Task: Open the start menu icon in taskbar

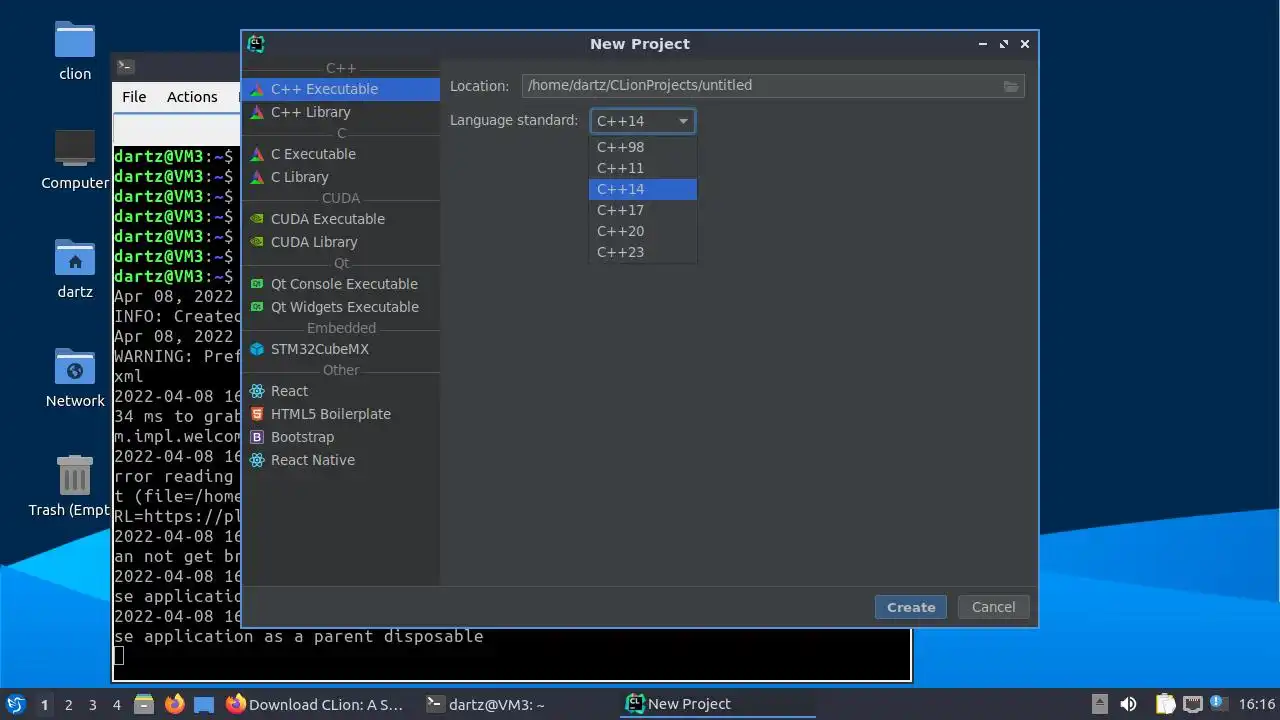Action: click(x=15, y=704)
